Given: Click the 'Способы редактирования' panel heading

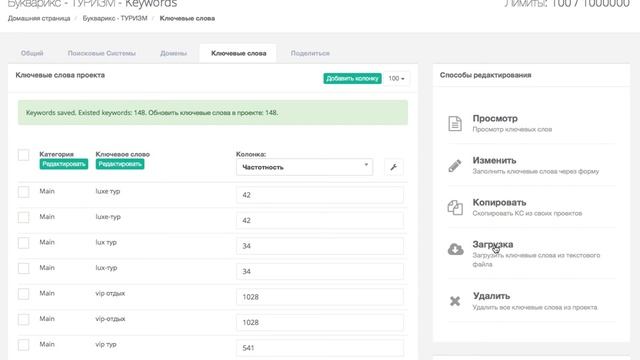Looking at the screenshot, I should click(485, 75).
